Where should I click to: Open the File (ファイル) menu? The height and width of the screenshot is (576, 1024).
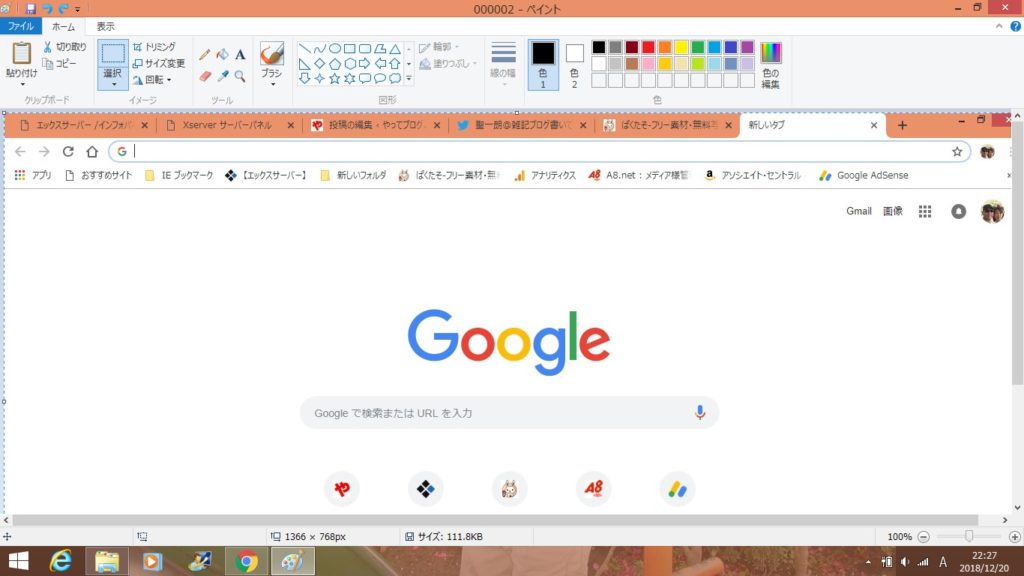(21, 26)
